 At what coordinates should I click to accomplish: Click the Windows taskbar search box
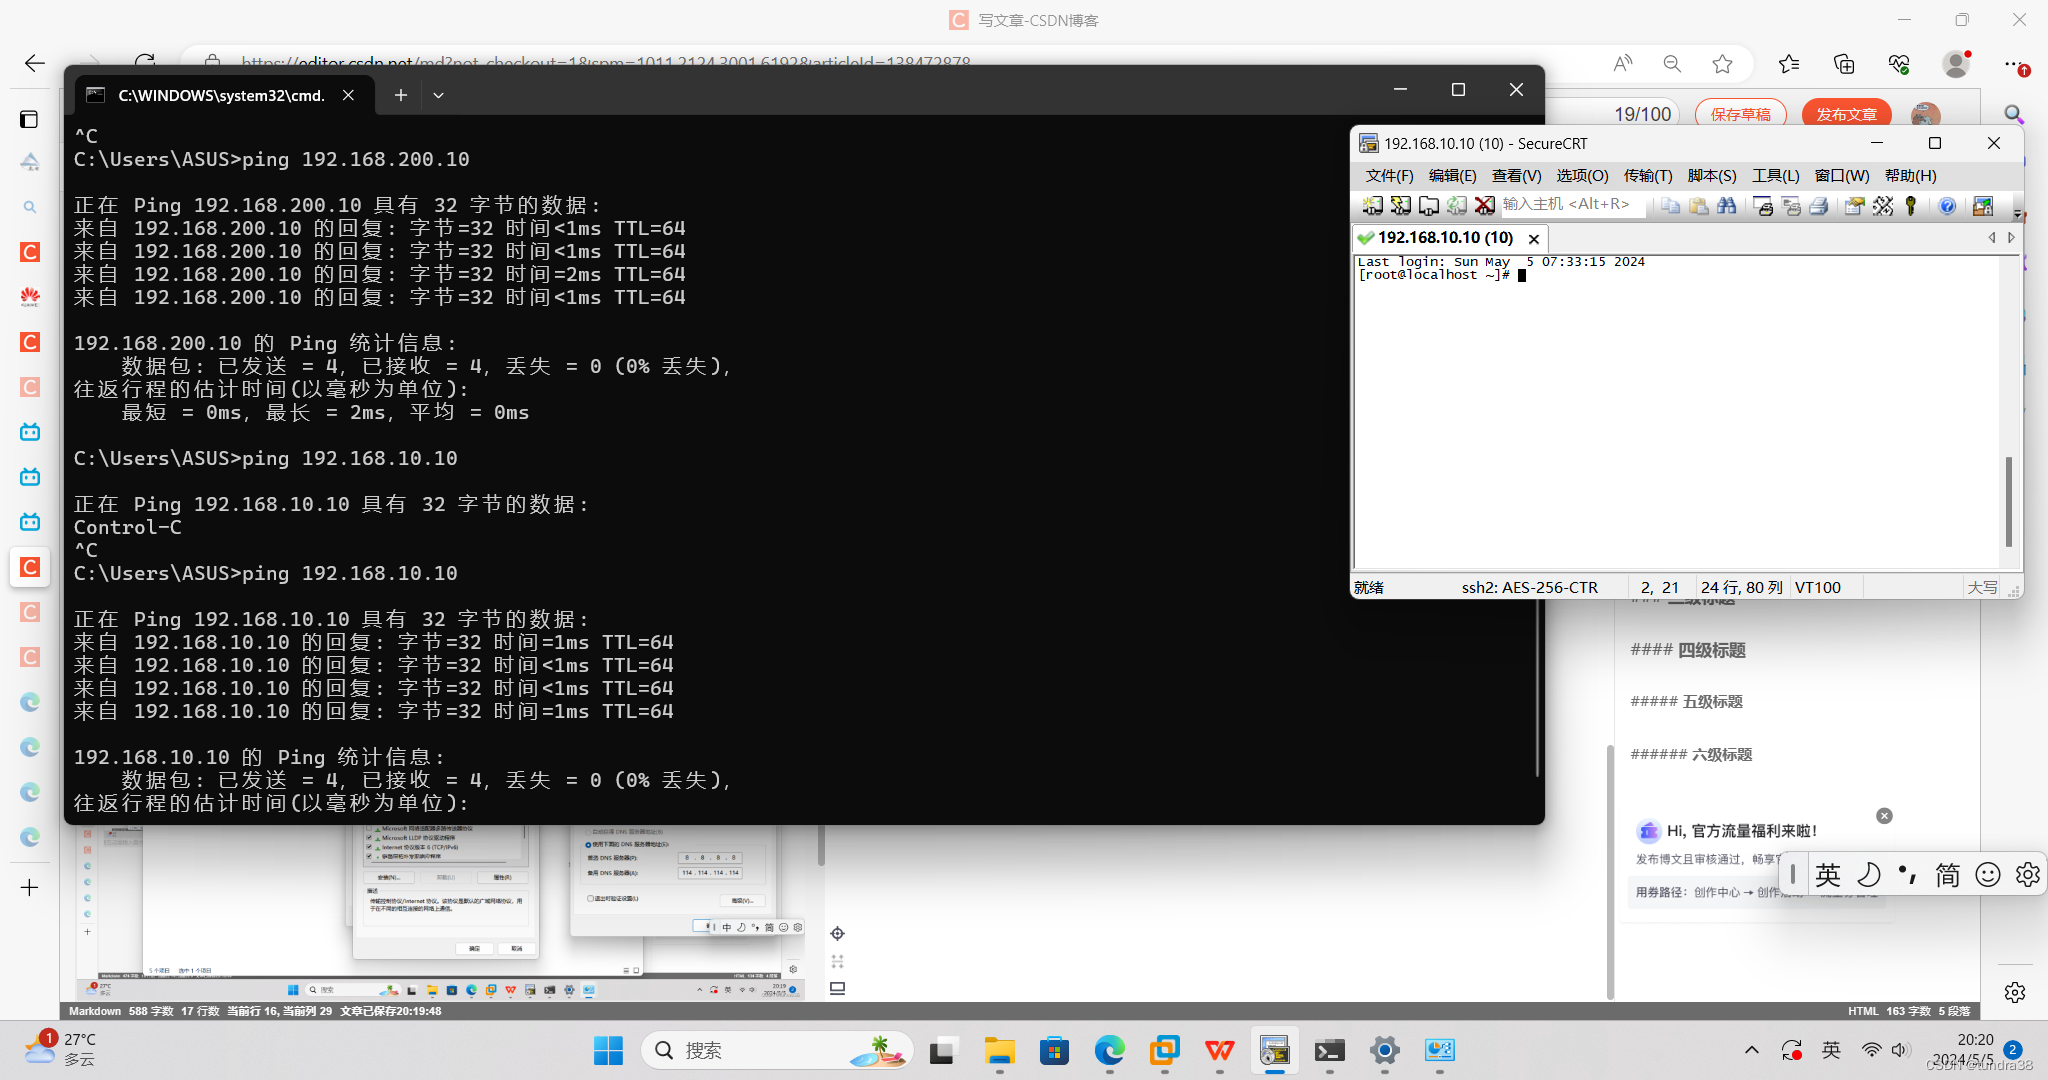[777, 1050]
